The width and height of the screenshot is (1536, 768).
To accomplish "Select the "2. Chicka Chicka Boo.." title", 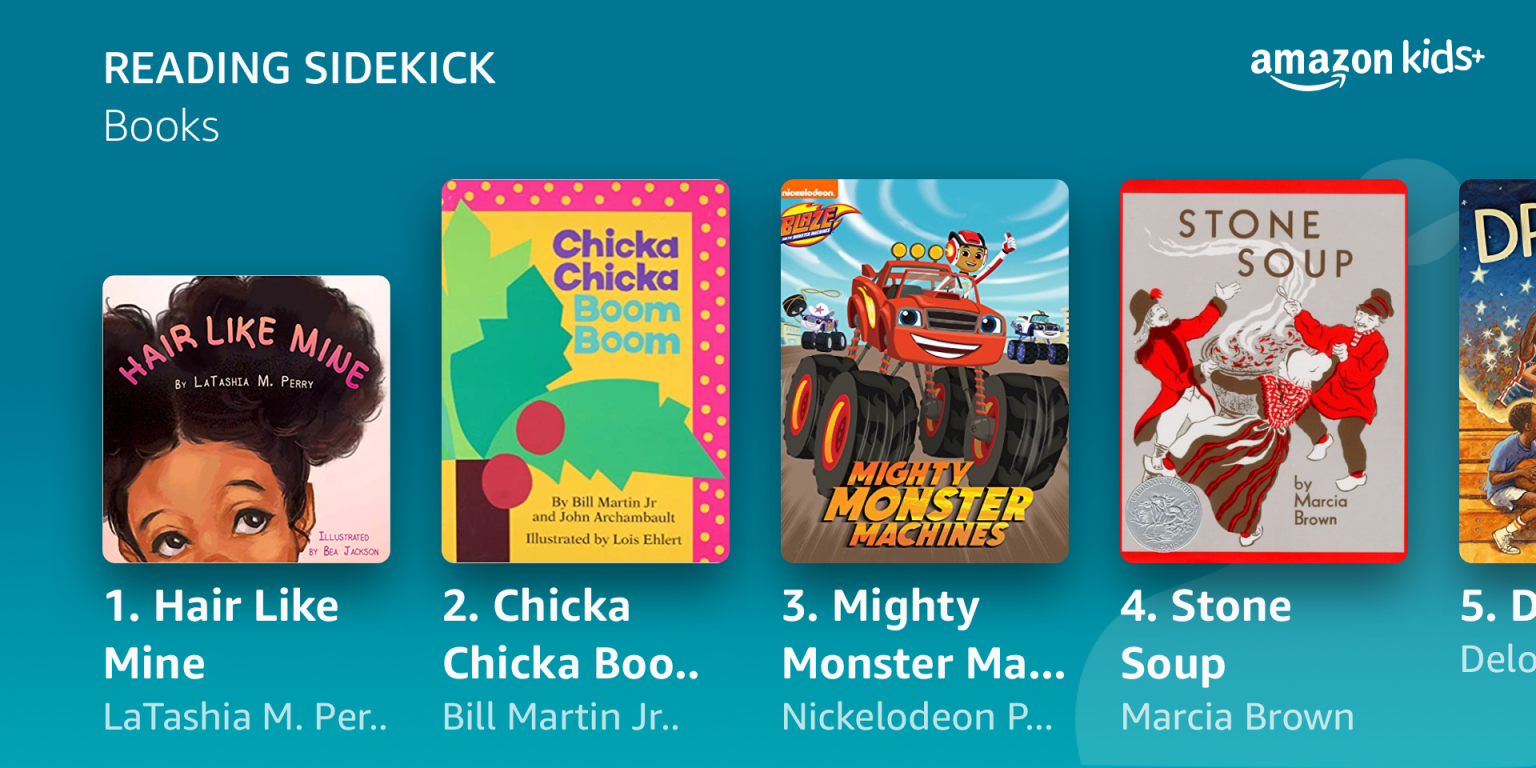I will tap(571, 634).
